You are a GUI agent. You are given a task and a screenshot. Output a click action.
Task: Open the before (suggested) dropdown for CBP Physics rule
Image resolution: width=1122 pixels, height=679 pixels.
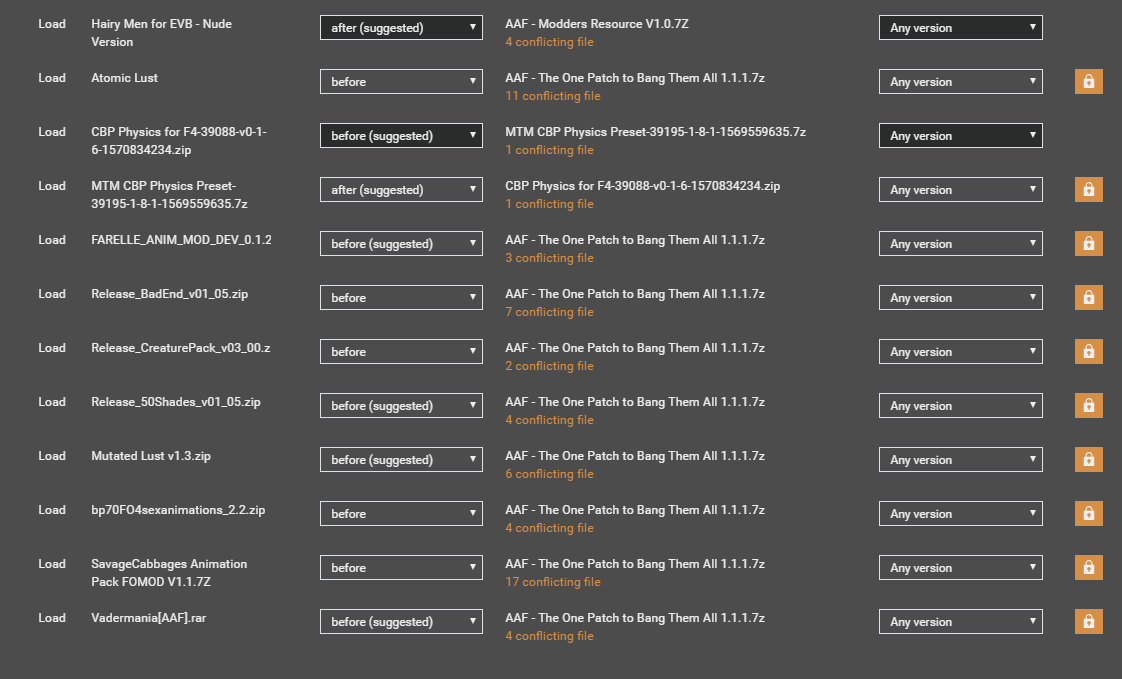(x=400, y=135)
